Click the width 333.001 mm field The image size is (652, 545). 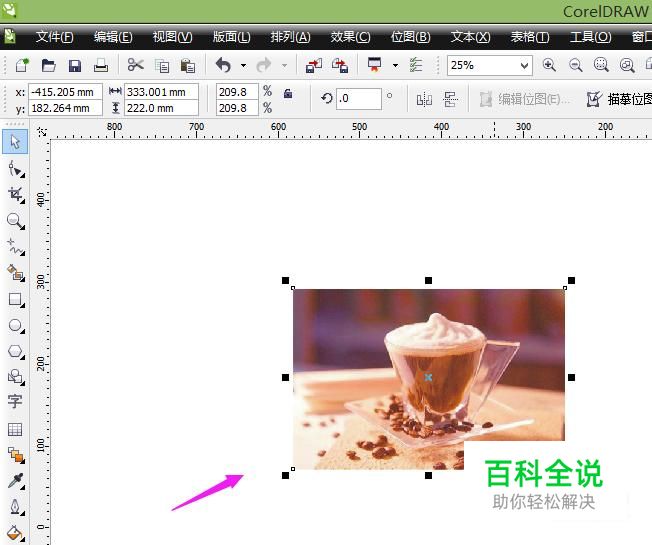[x=161, y=92]
